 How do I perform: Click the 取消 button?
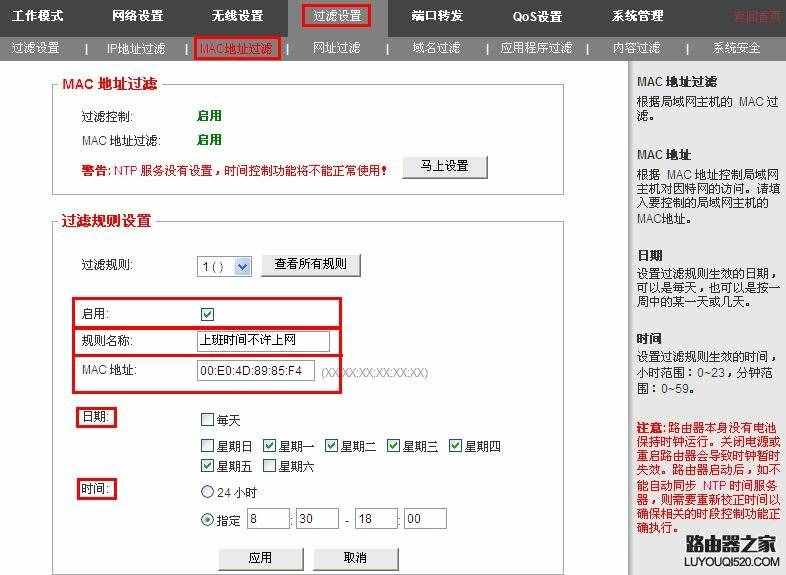[x=355, y=558]
